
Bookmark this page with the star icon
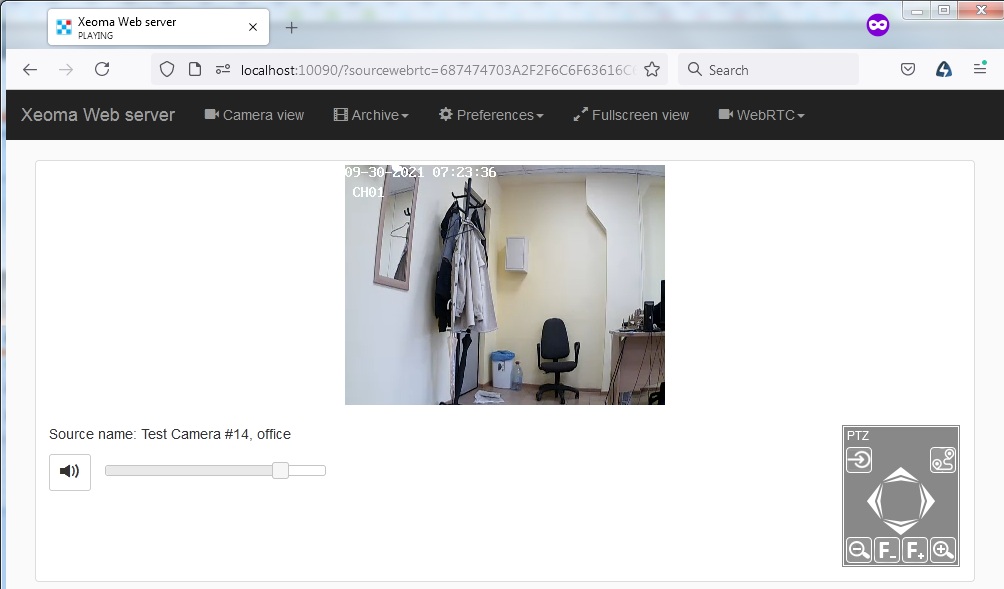(x=652, y=69)
